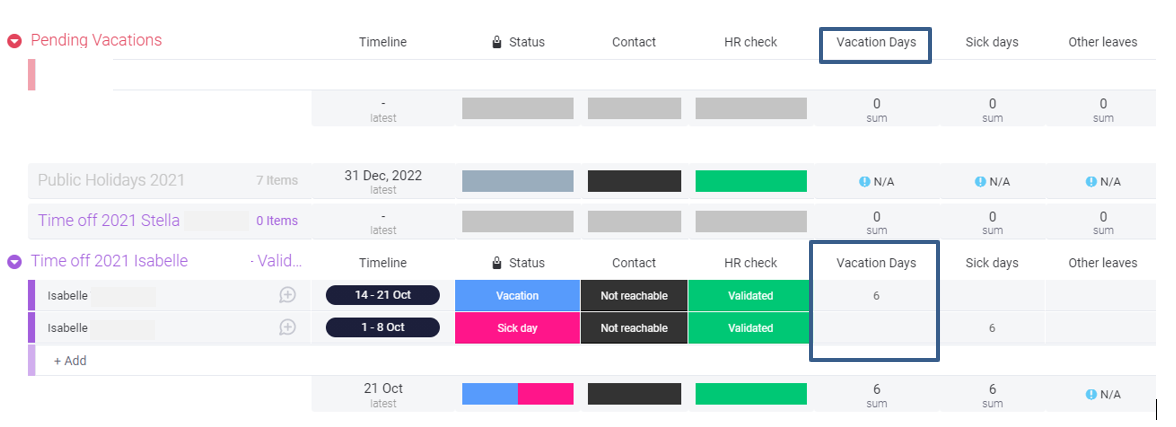Screen dimensions: 1176x427
Task: Collapse the Time off 2021 Isabelle group
Action: pyautogui.click(x=14, y=262)
